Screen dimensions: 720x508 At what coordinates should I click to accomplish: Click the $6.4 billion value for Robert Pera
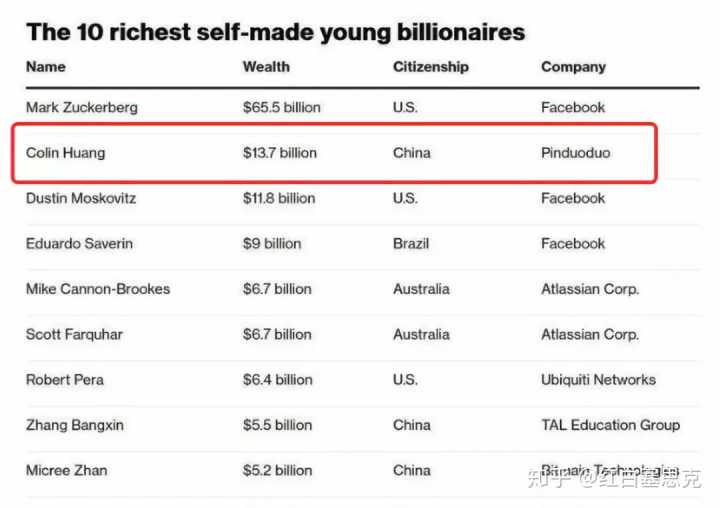pos(277,380)
